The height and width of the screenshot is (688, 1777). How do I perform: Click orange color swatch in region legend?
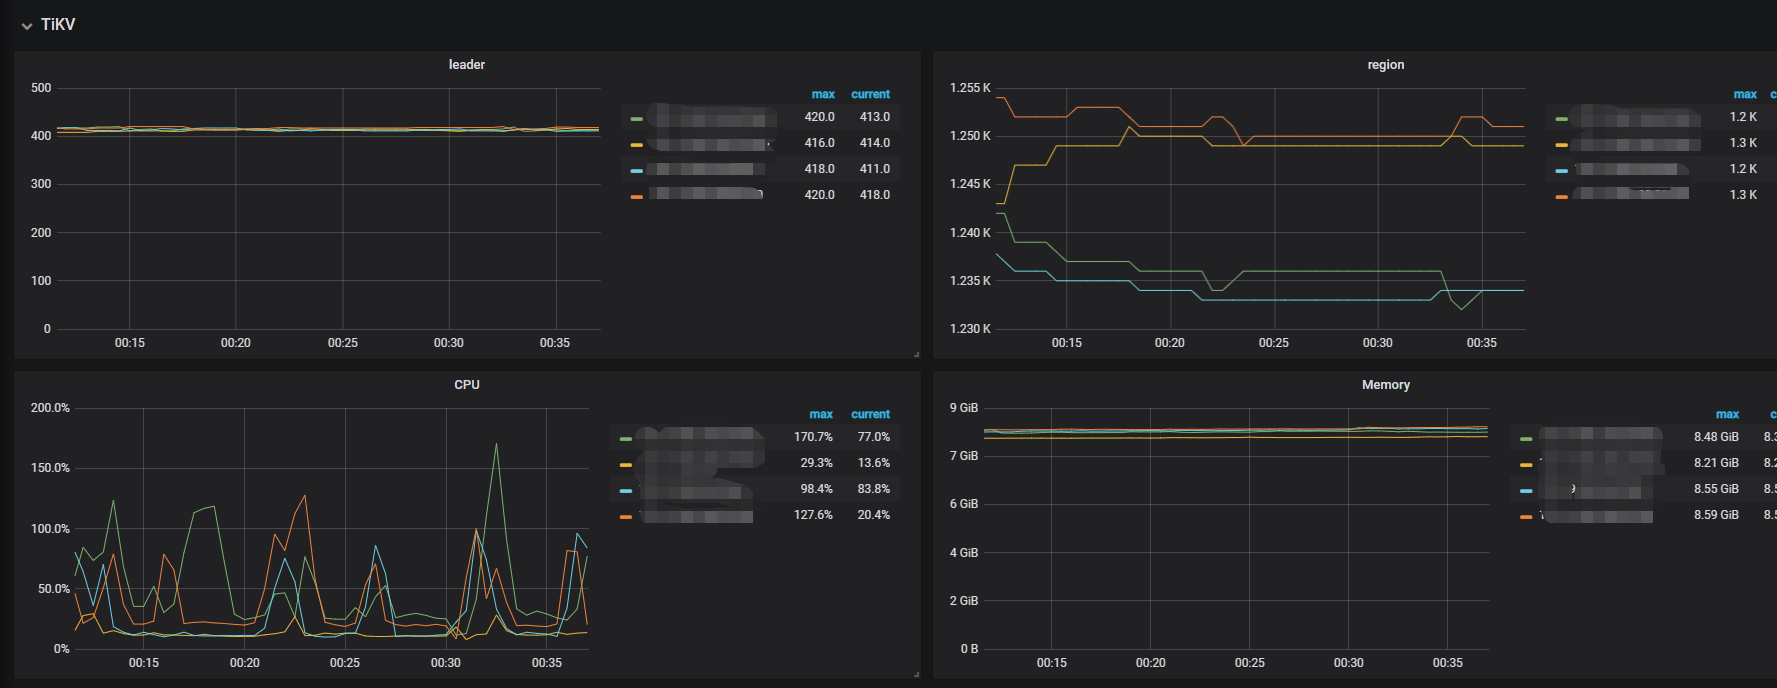pyautogui.click(x=1561, y=197)
